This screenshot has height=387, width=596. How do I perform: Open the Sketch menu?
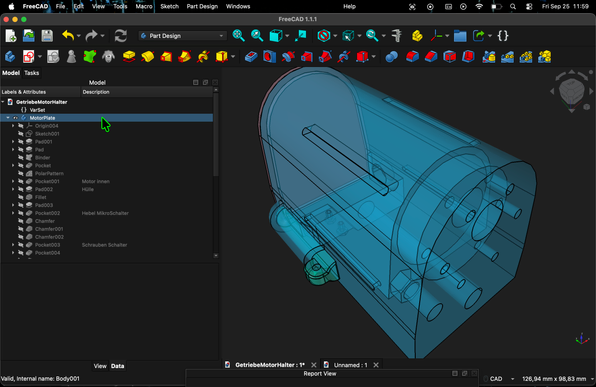pyautogui.click(x=170, y=6)
